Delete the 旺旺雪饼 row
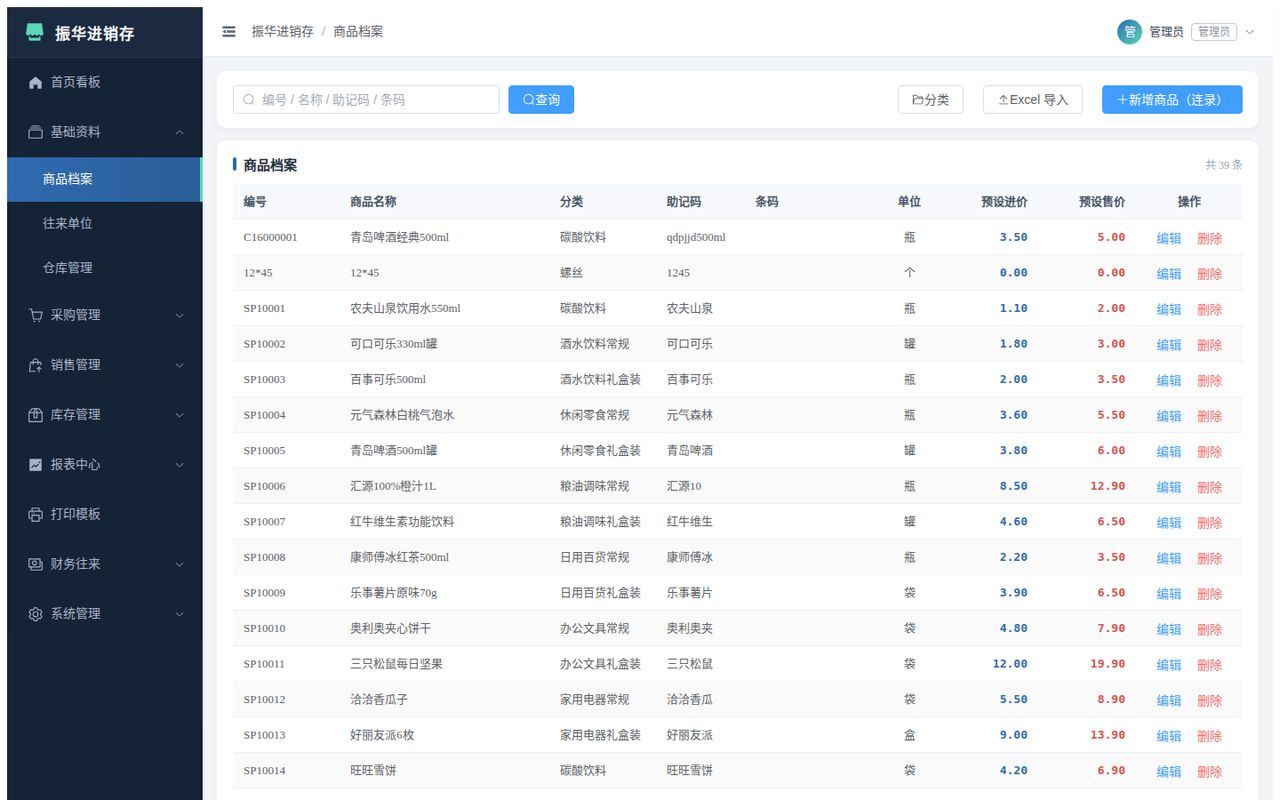This screenshot has width=1280, height=800. pos(1210,771)
